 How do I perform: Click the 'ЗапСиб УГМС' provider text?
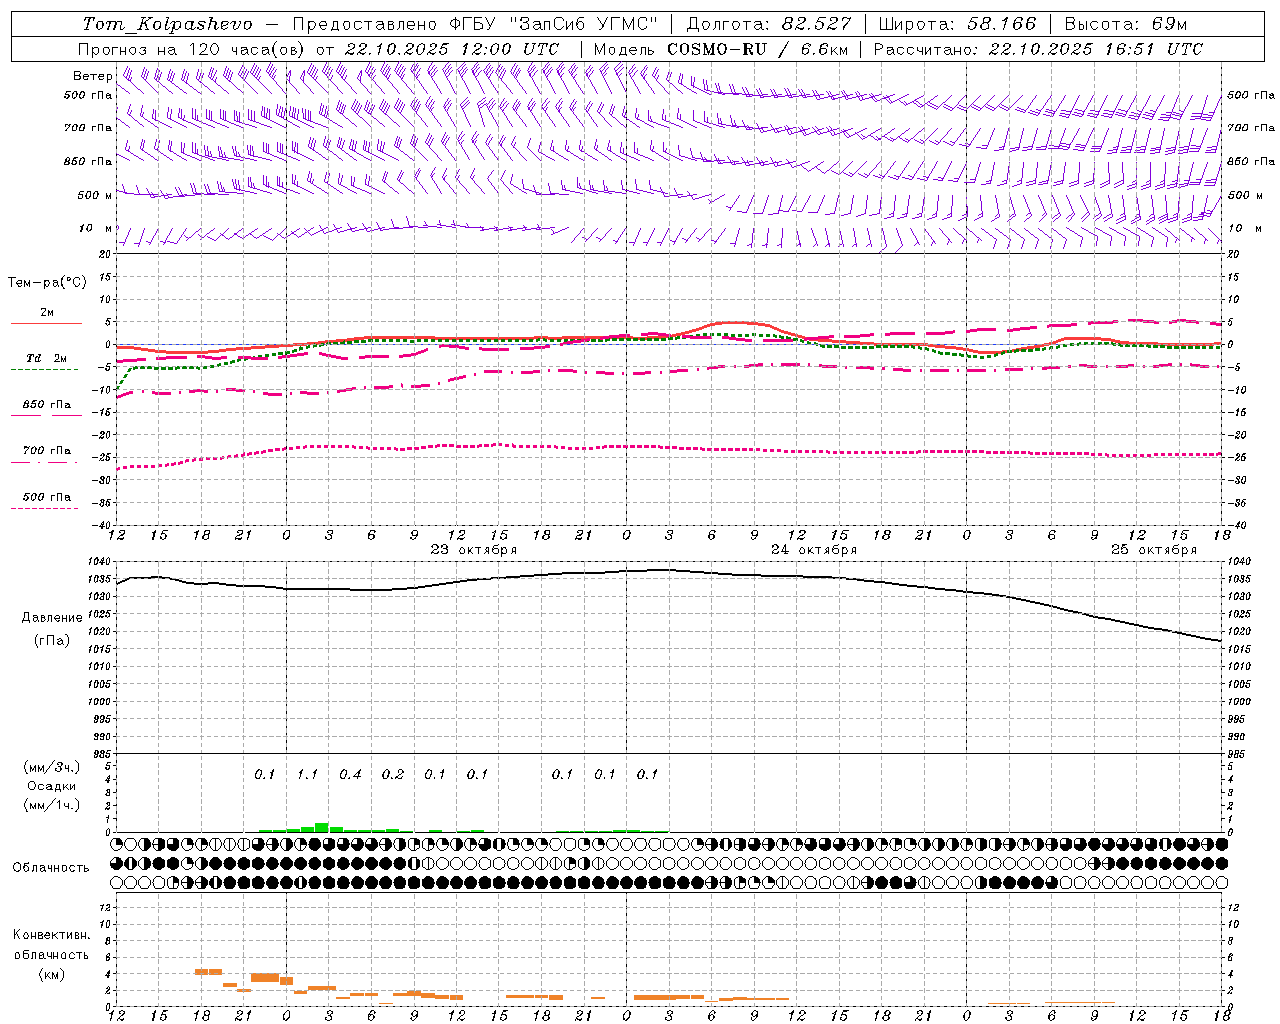coord(584,24)
